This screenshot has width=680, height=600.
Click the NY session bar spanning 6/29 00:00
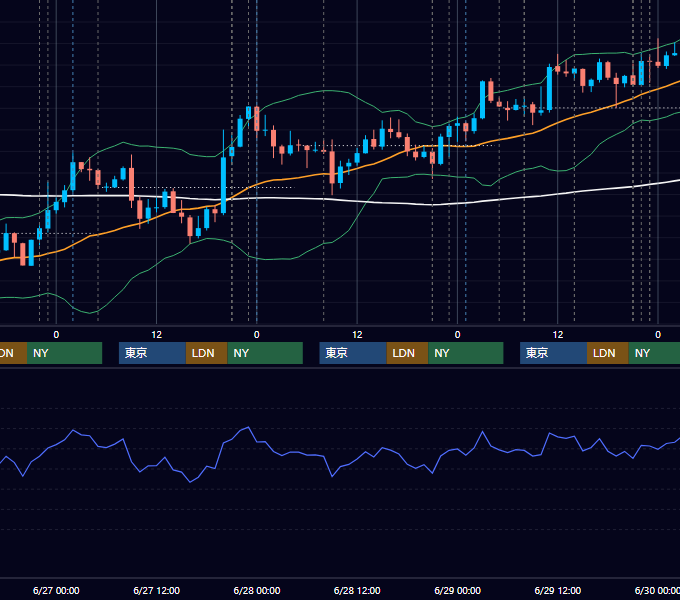466,353
